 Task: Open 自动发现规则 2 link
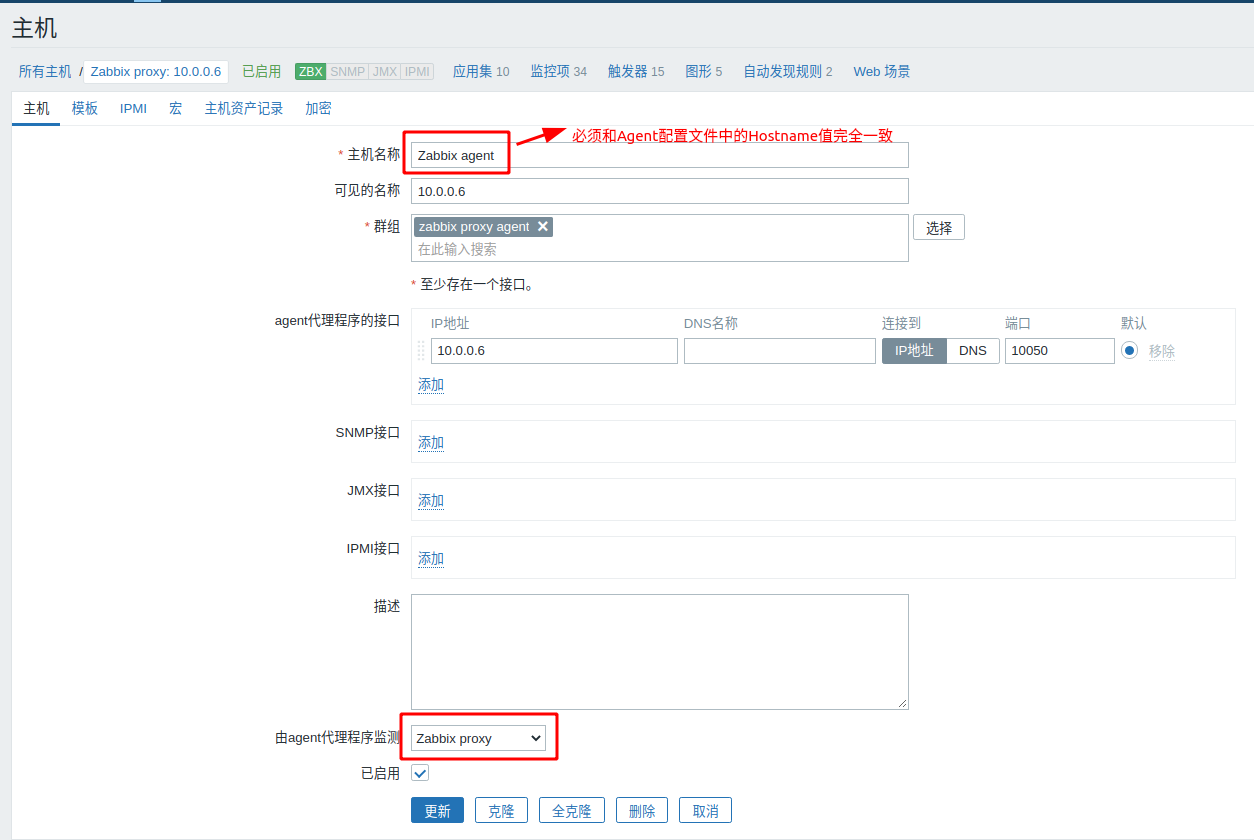point(788,72)
